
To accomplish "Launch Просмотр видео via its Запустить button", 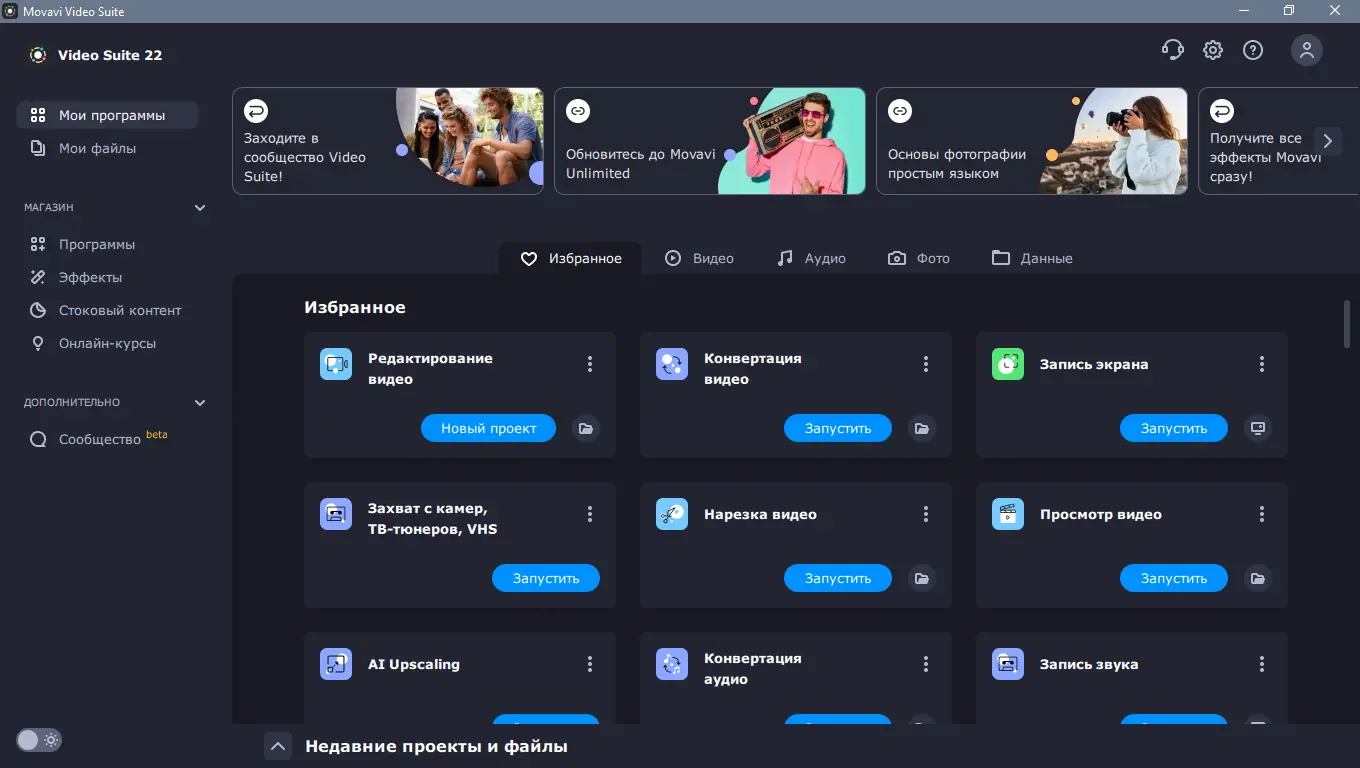I will pos(1173,578).
